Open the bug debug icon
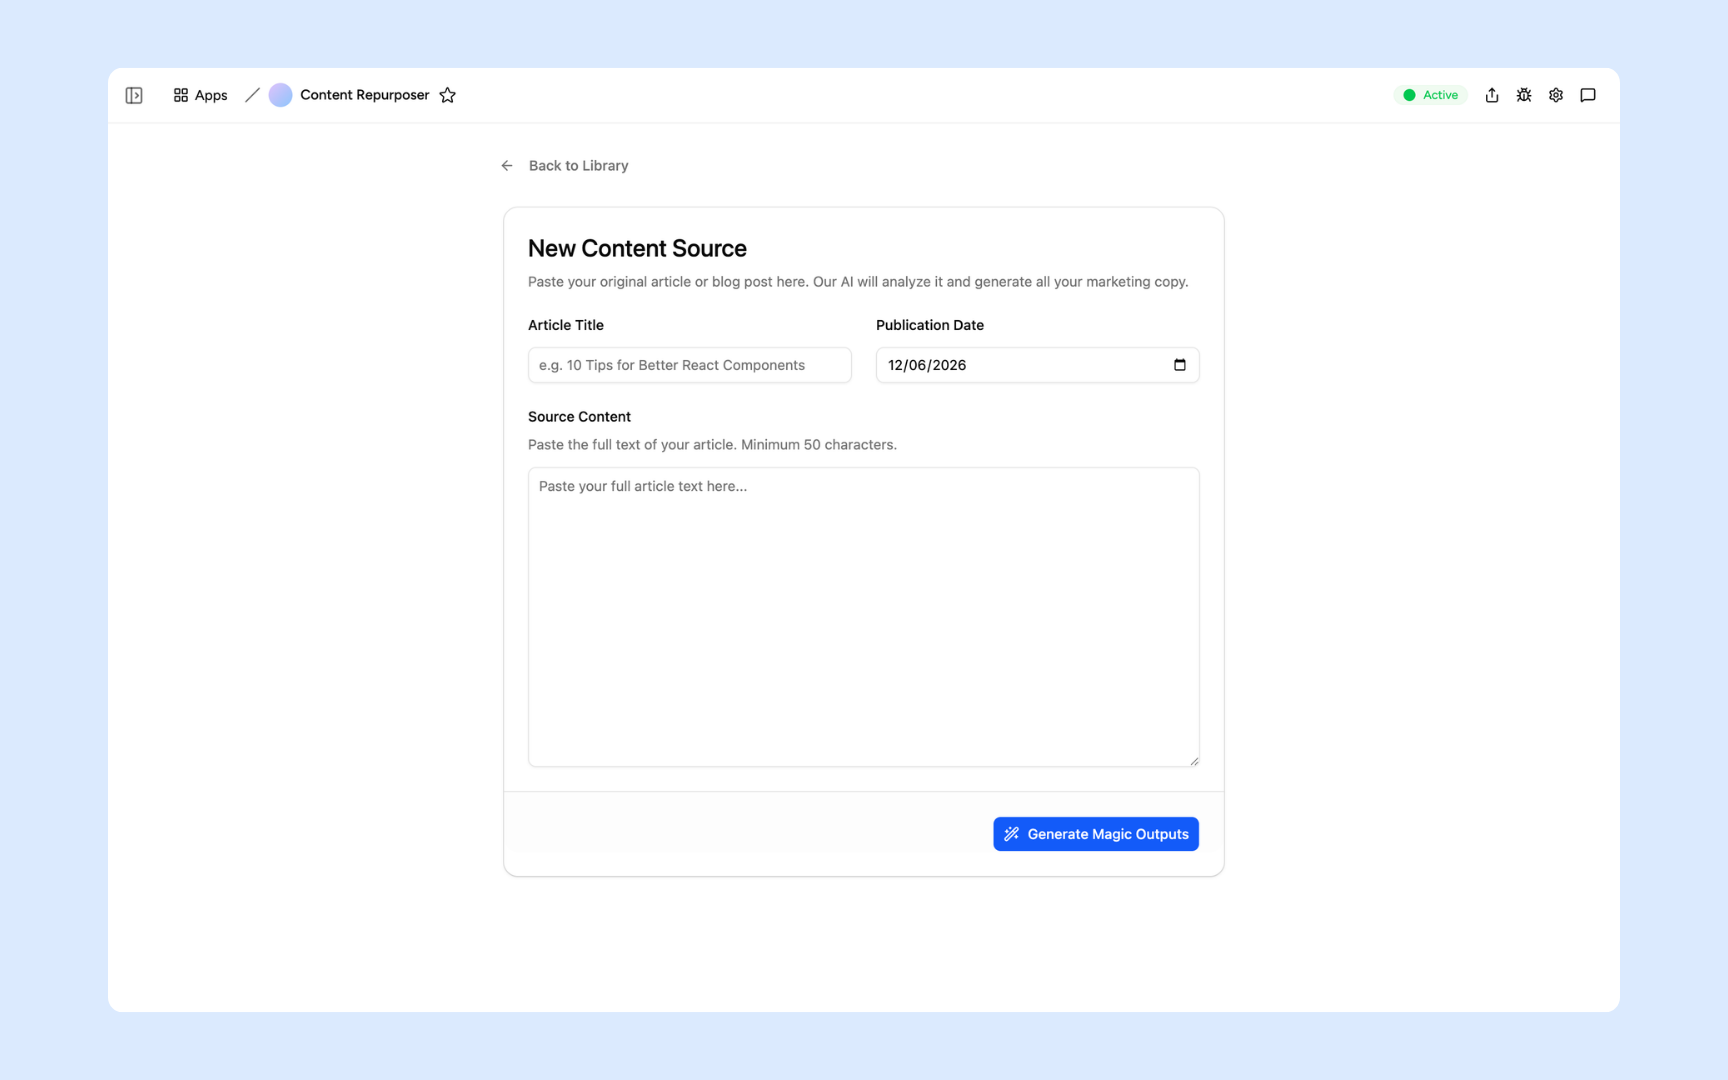 (1524, 95)
